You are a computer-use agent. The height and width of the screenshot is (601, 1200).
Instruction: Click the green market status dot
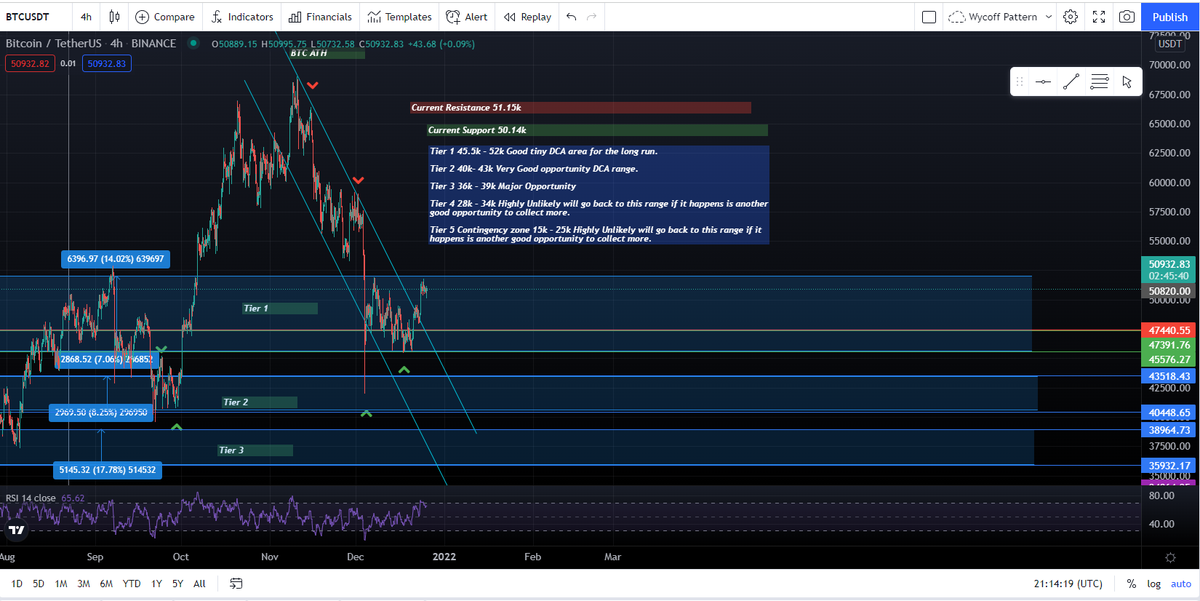[192, 43]
